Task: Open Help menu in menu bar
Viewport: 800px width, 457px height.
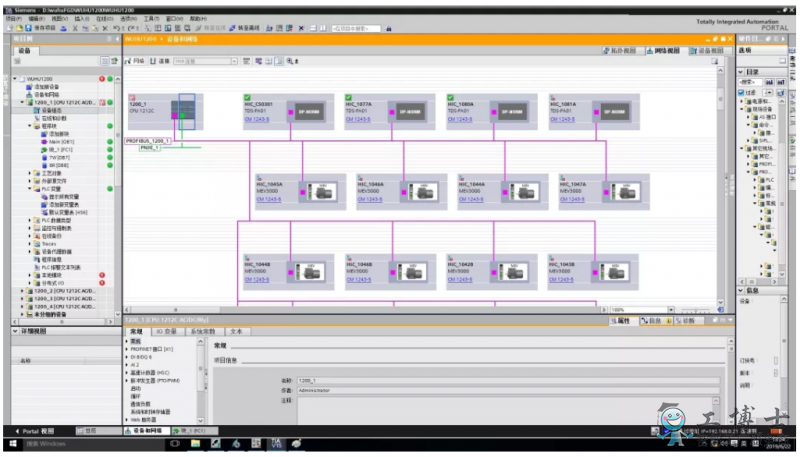Action: (x=198, y=18)
